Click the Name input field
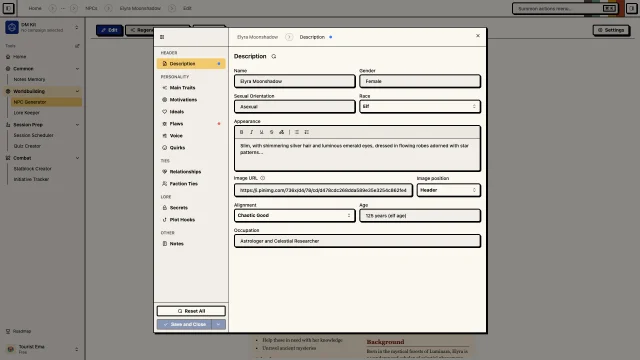The width and height of the screenshot is (640, 360). click(x=294, y=81)
